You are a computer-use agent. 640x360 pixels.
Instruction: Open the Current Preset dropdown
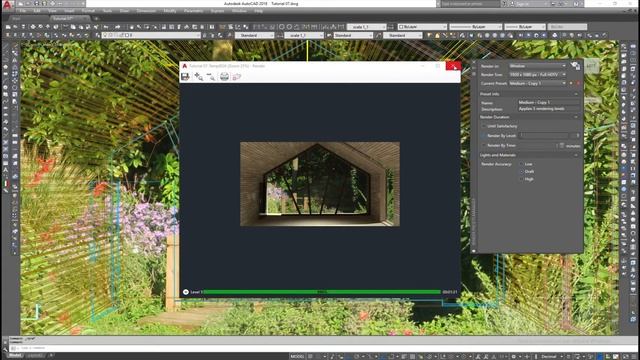pyautogui.click(x=538, y=83)
